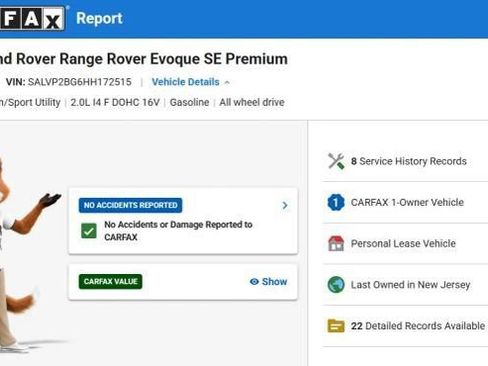This screenshot has width=488, height=366.
Task: Click the Report header title
Action: [99, 18]
